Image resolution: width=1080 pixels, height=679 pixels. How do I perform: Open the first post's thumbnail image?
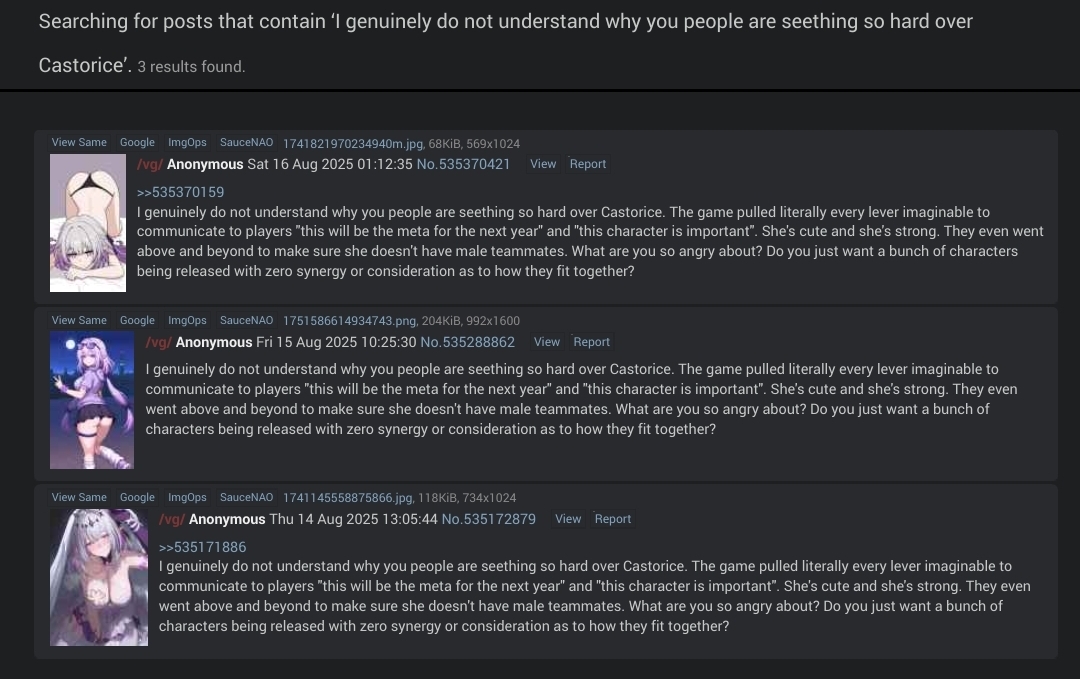click(88, 223)
